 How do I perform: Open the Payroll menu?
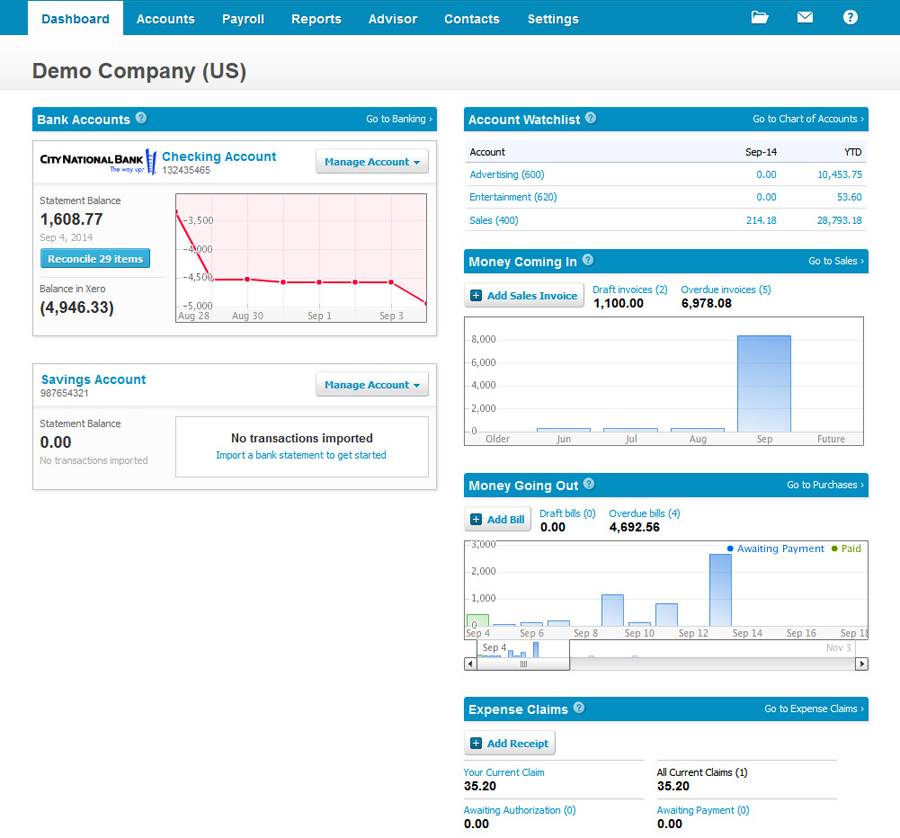click(x=243, y=18)
